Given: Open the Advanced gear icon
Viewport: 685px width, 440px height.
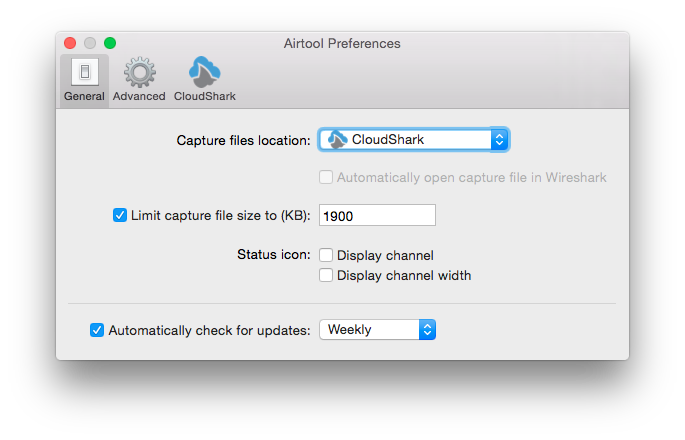Looking at the screenshot, I should coord(139,72).
